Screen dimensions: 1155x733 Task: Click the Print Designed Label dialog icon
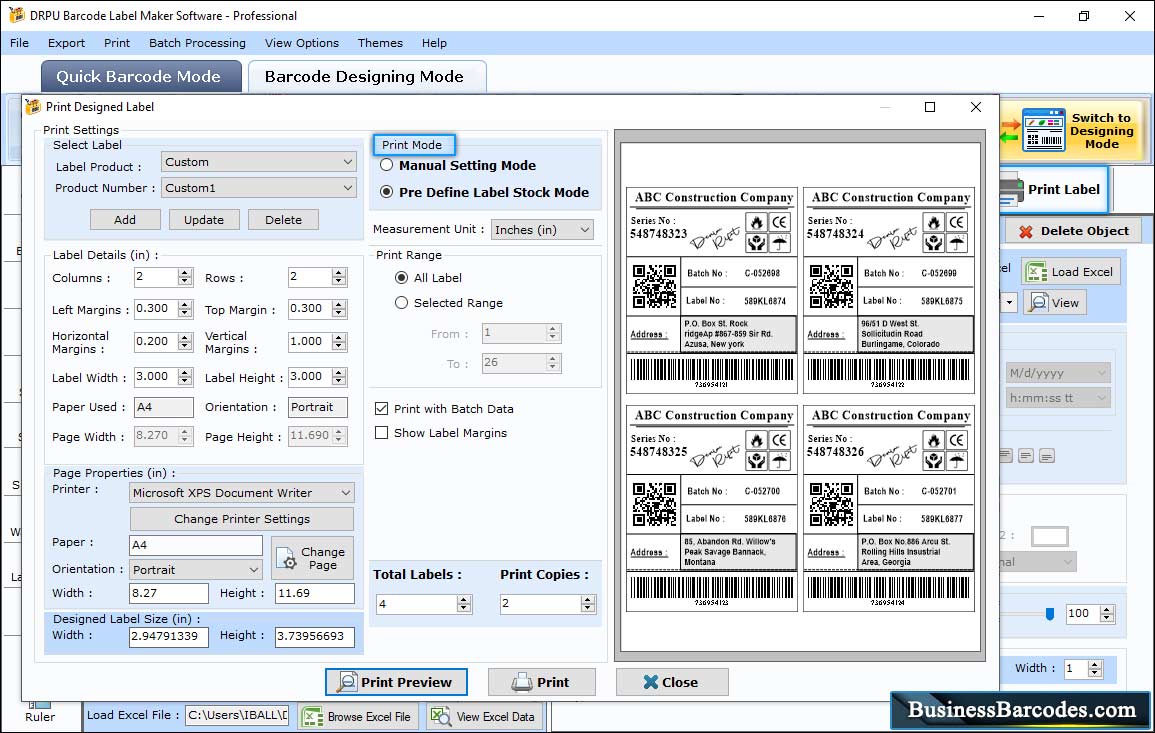pos(33,107)
